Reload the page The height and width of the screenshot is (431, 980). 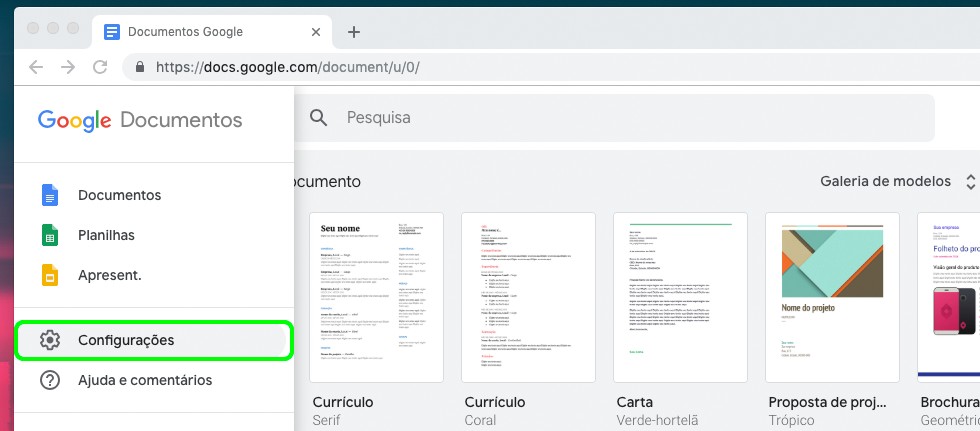[100, 67]
